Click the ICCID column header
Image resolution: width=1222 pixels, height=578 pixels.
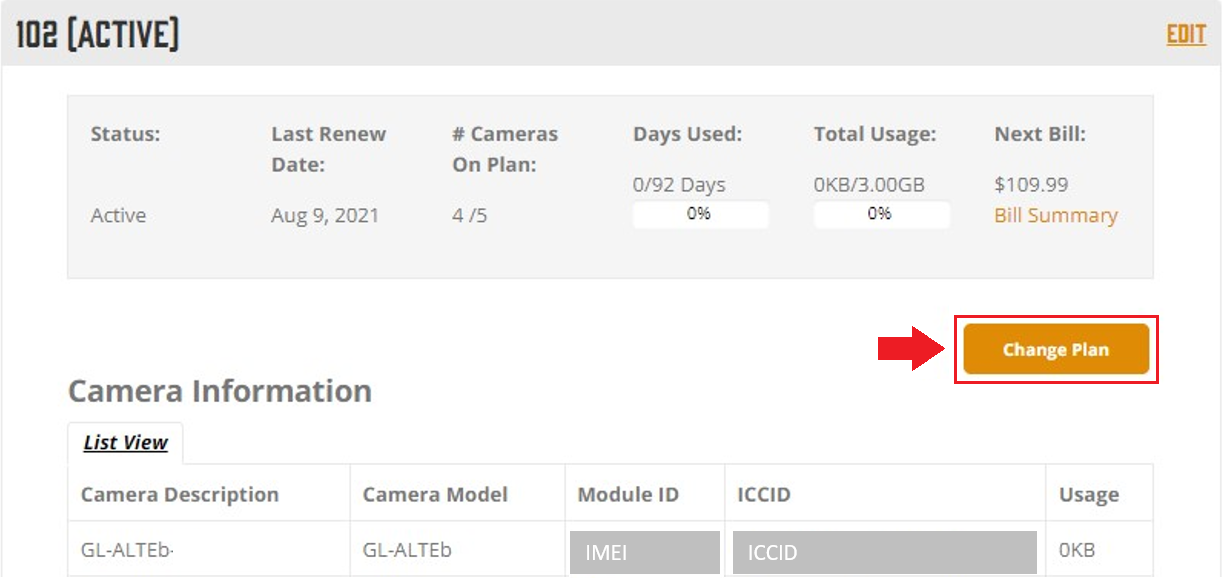pos(763,494)
